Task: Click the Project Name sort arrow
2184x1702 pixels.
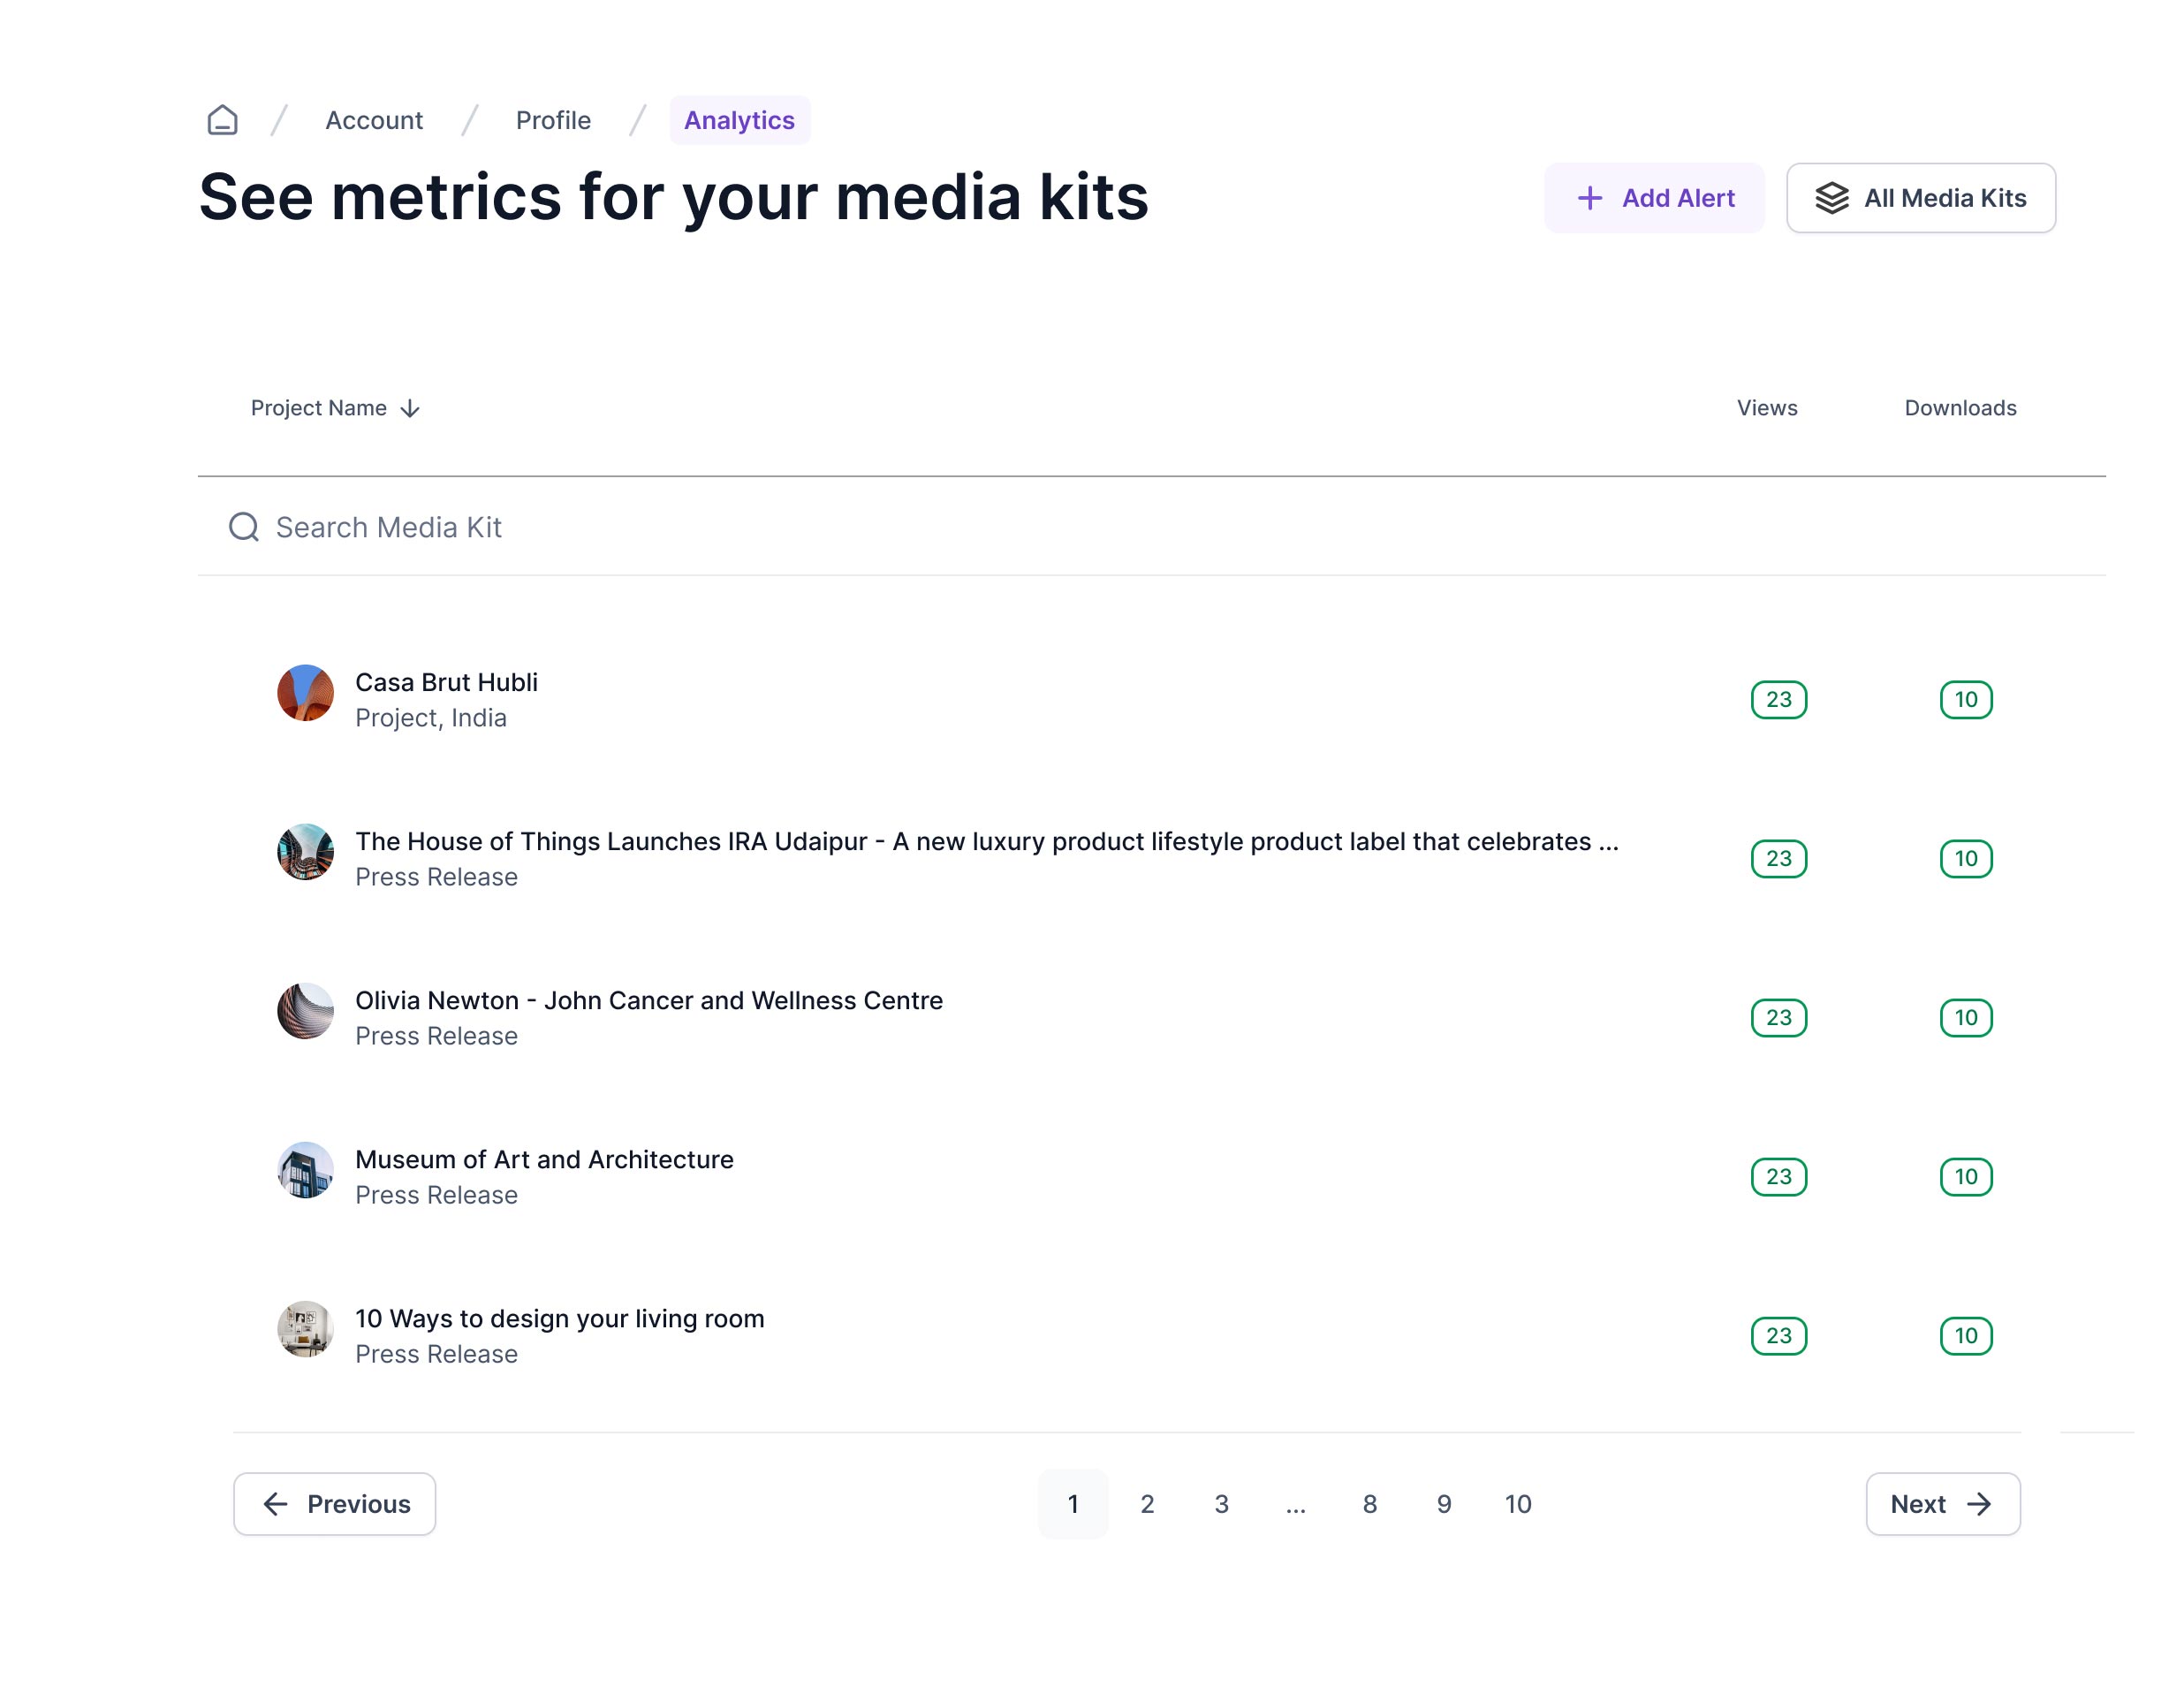Action: coord(410,409)
